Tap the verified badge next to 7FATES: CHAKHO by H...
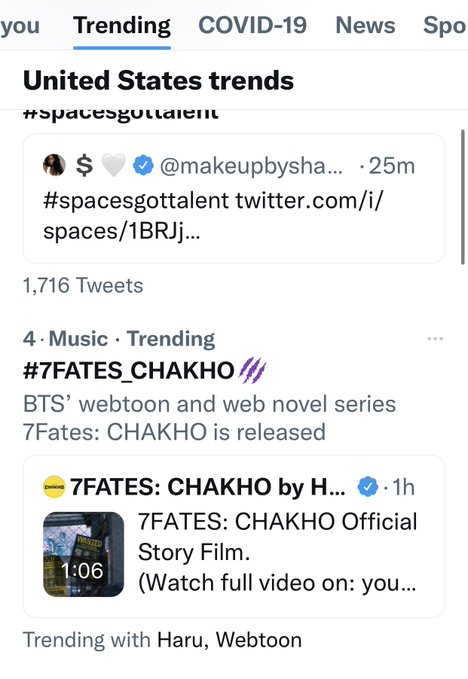The image size is (468, 679). click(368, 487)
